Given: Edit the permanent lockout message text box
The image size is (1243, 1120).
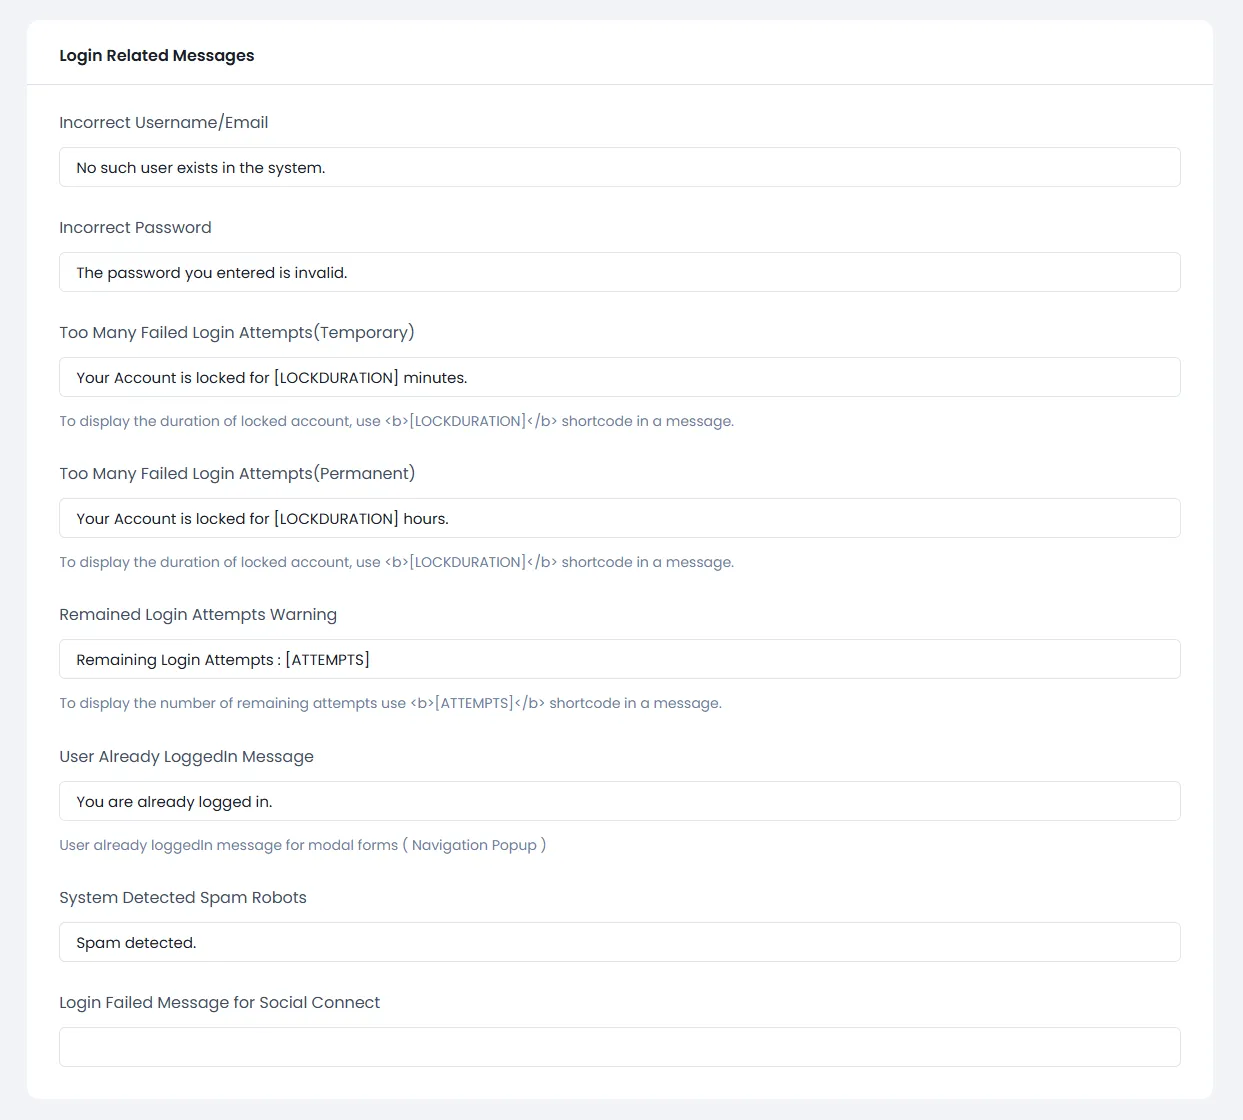Looking at the screenshot, I should 619,518.
